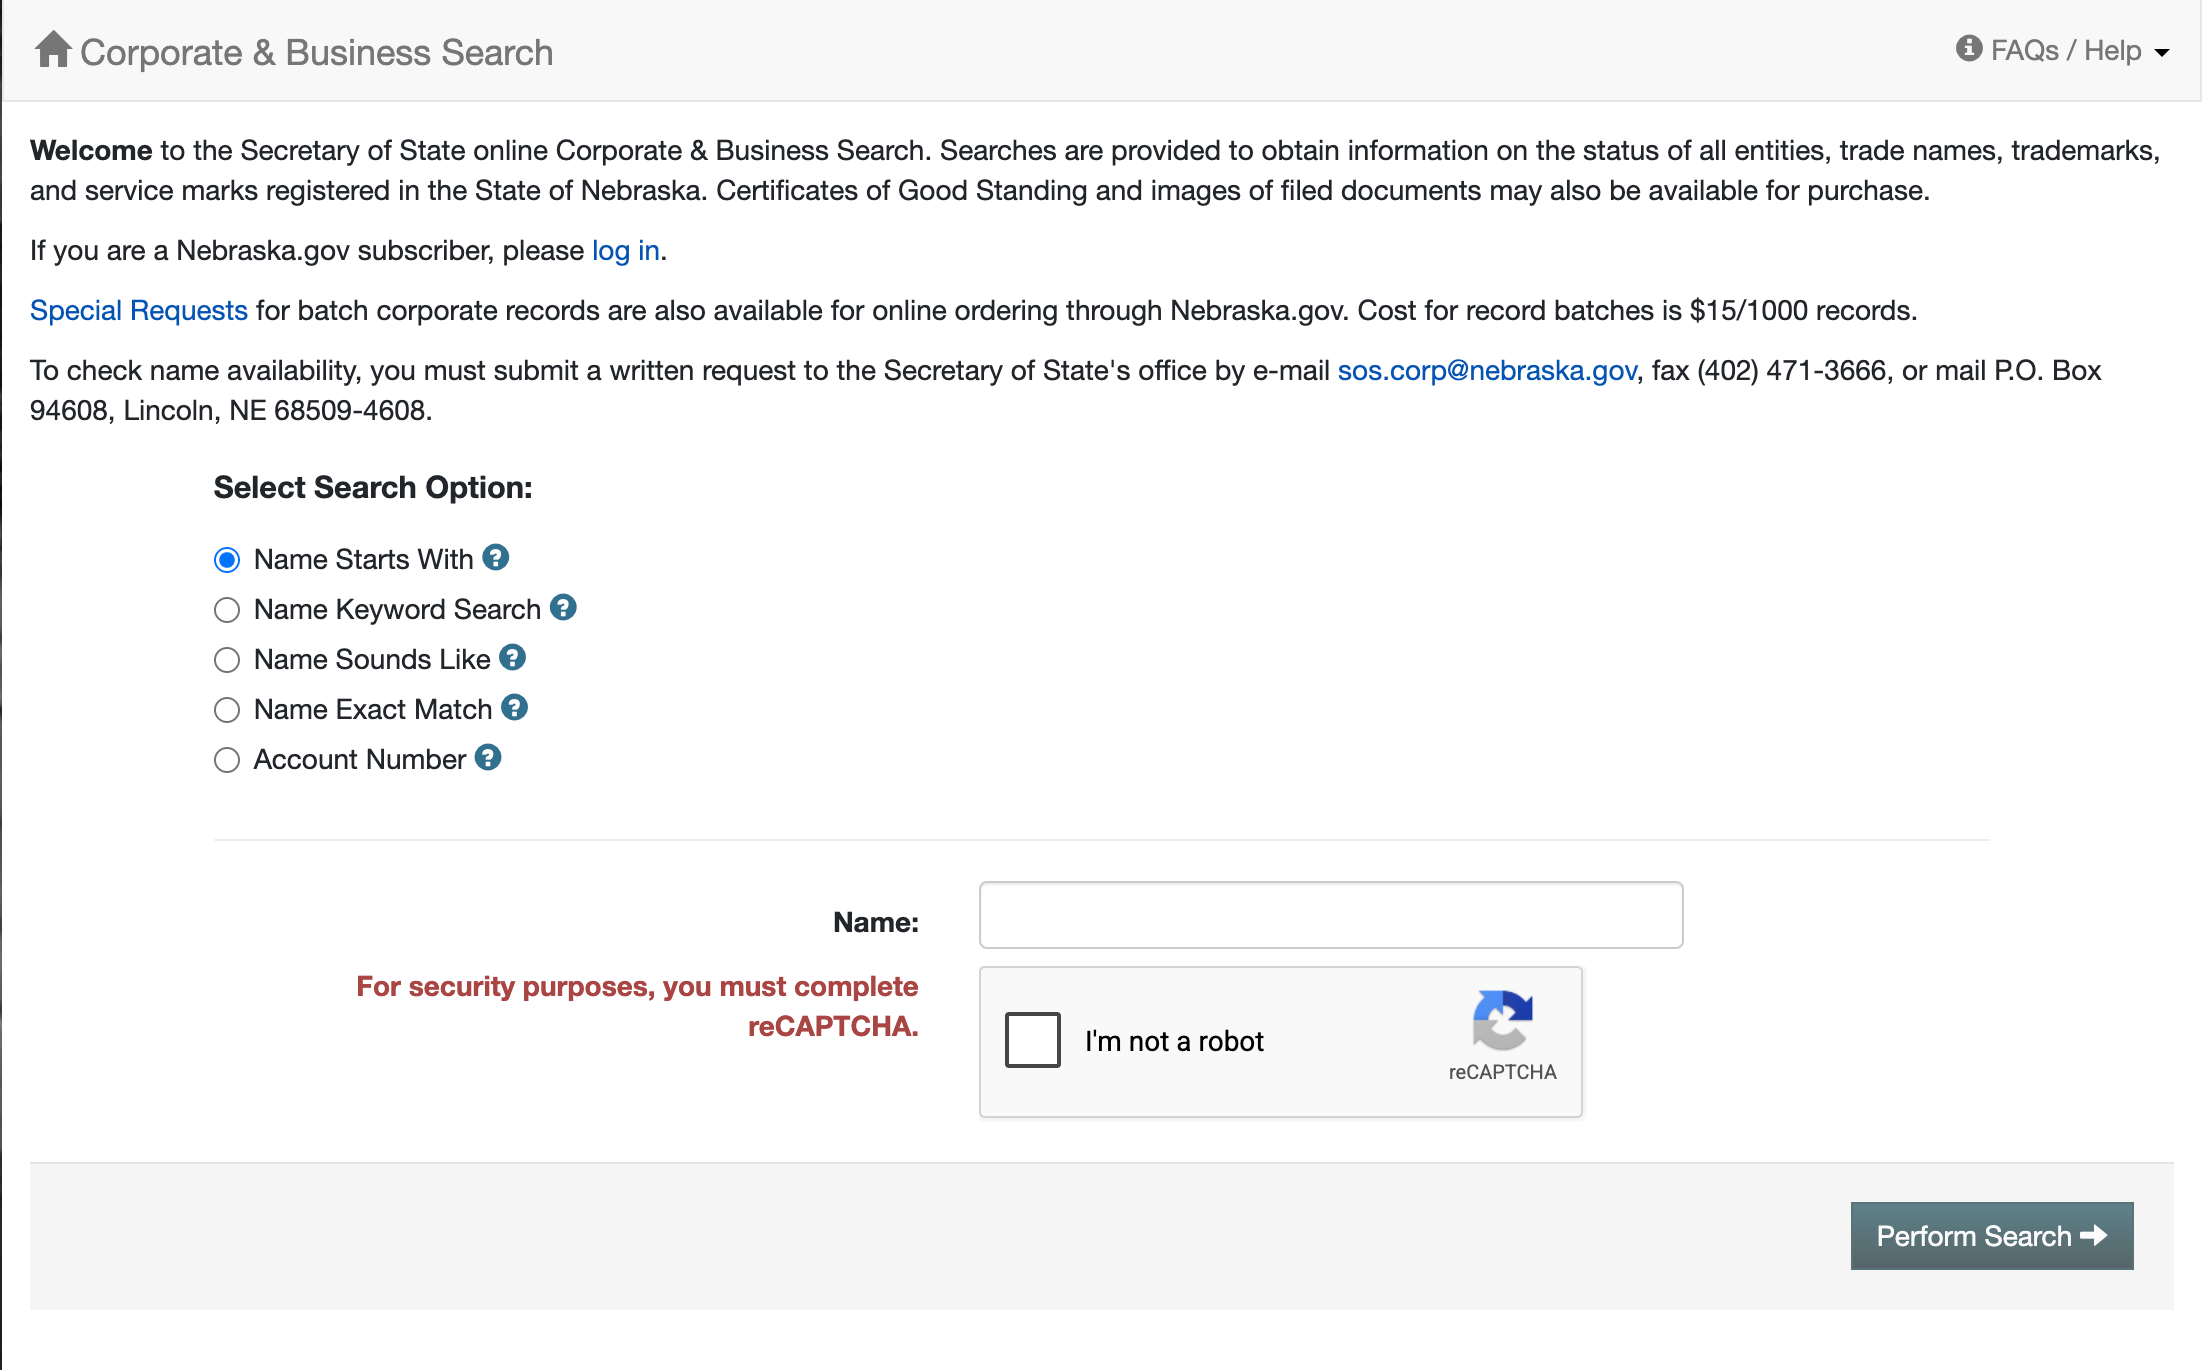The width and height of the screenshot is (2202, 1370).
Task: Click the home icon in the header
Action: pyautogui.click(x=53, y=49)
